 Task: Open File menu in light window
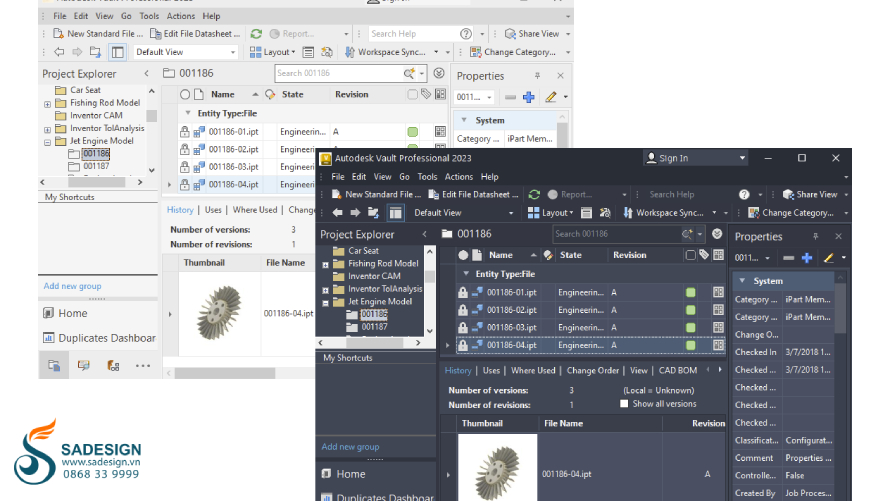pos(60,16)
